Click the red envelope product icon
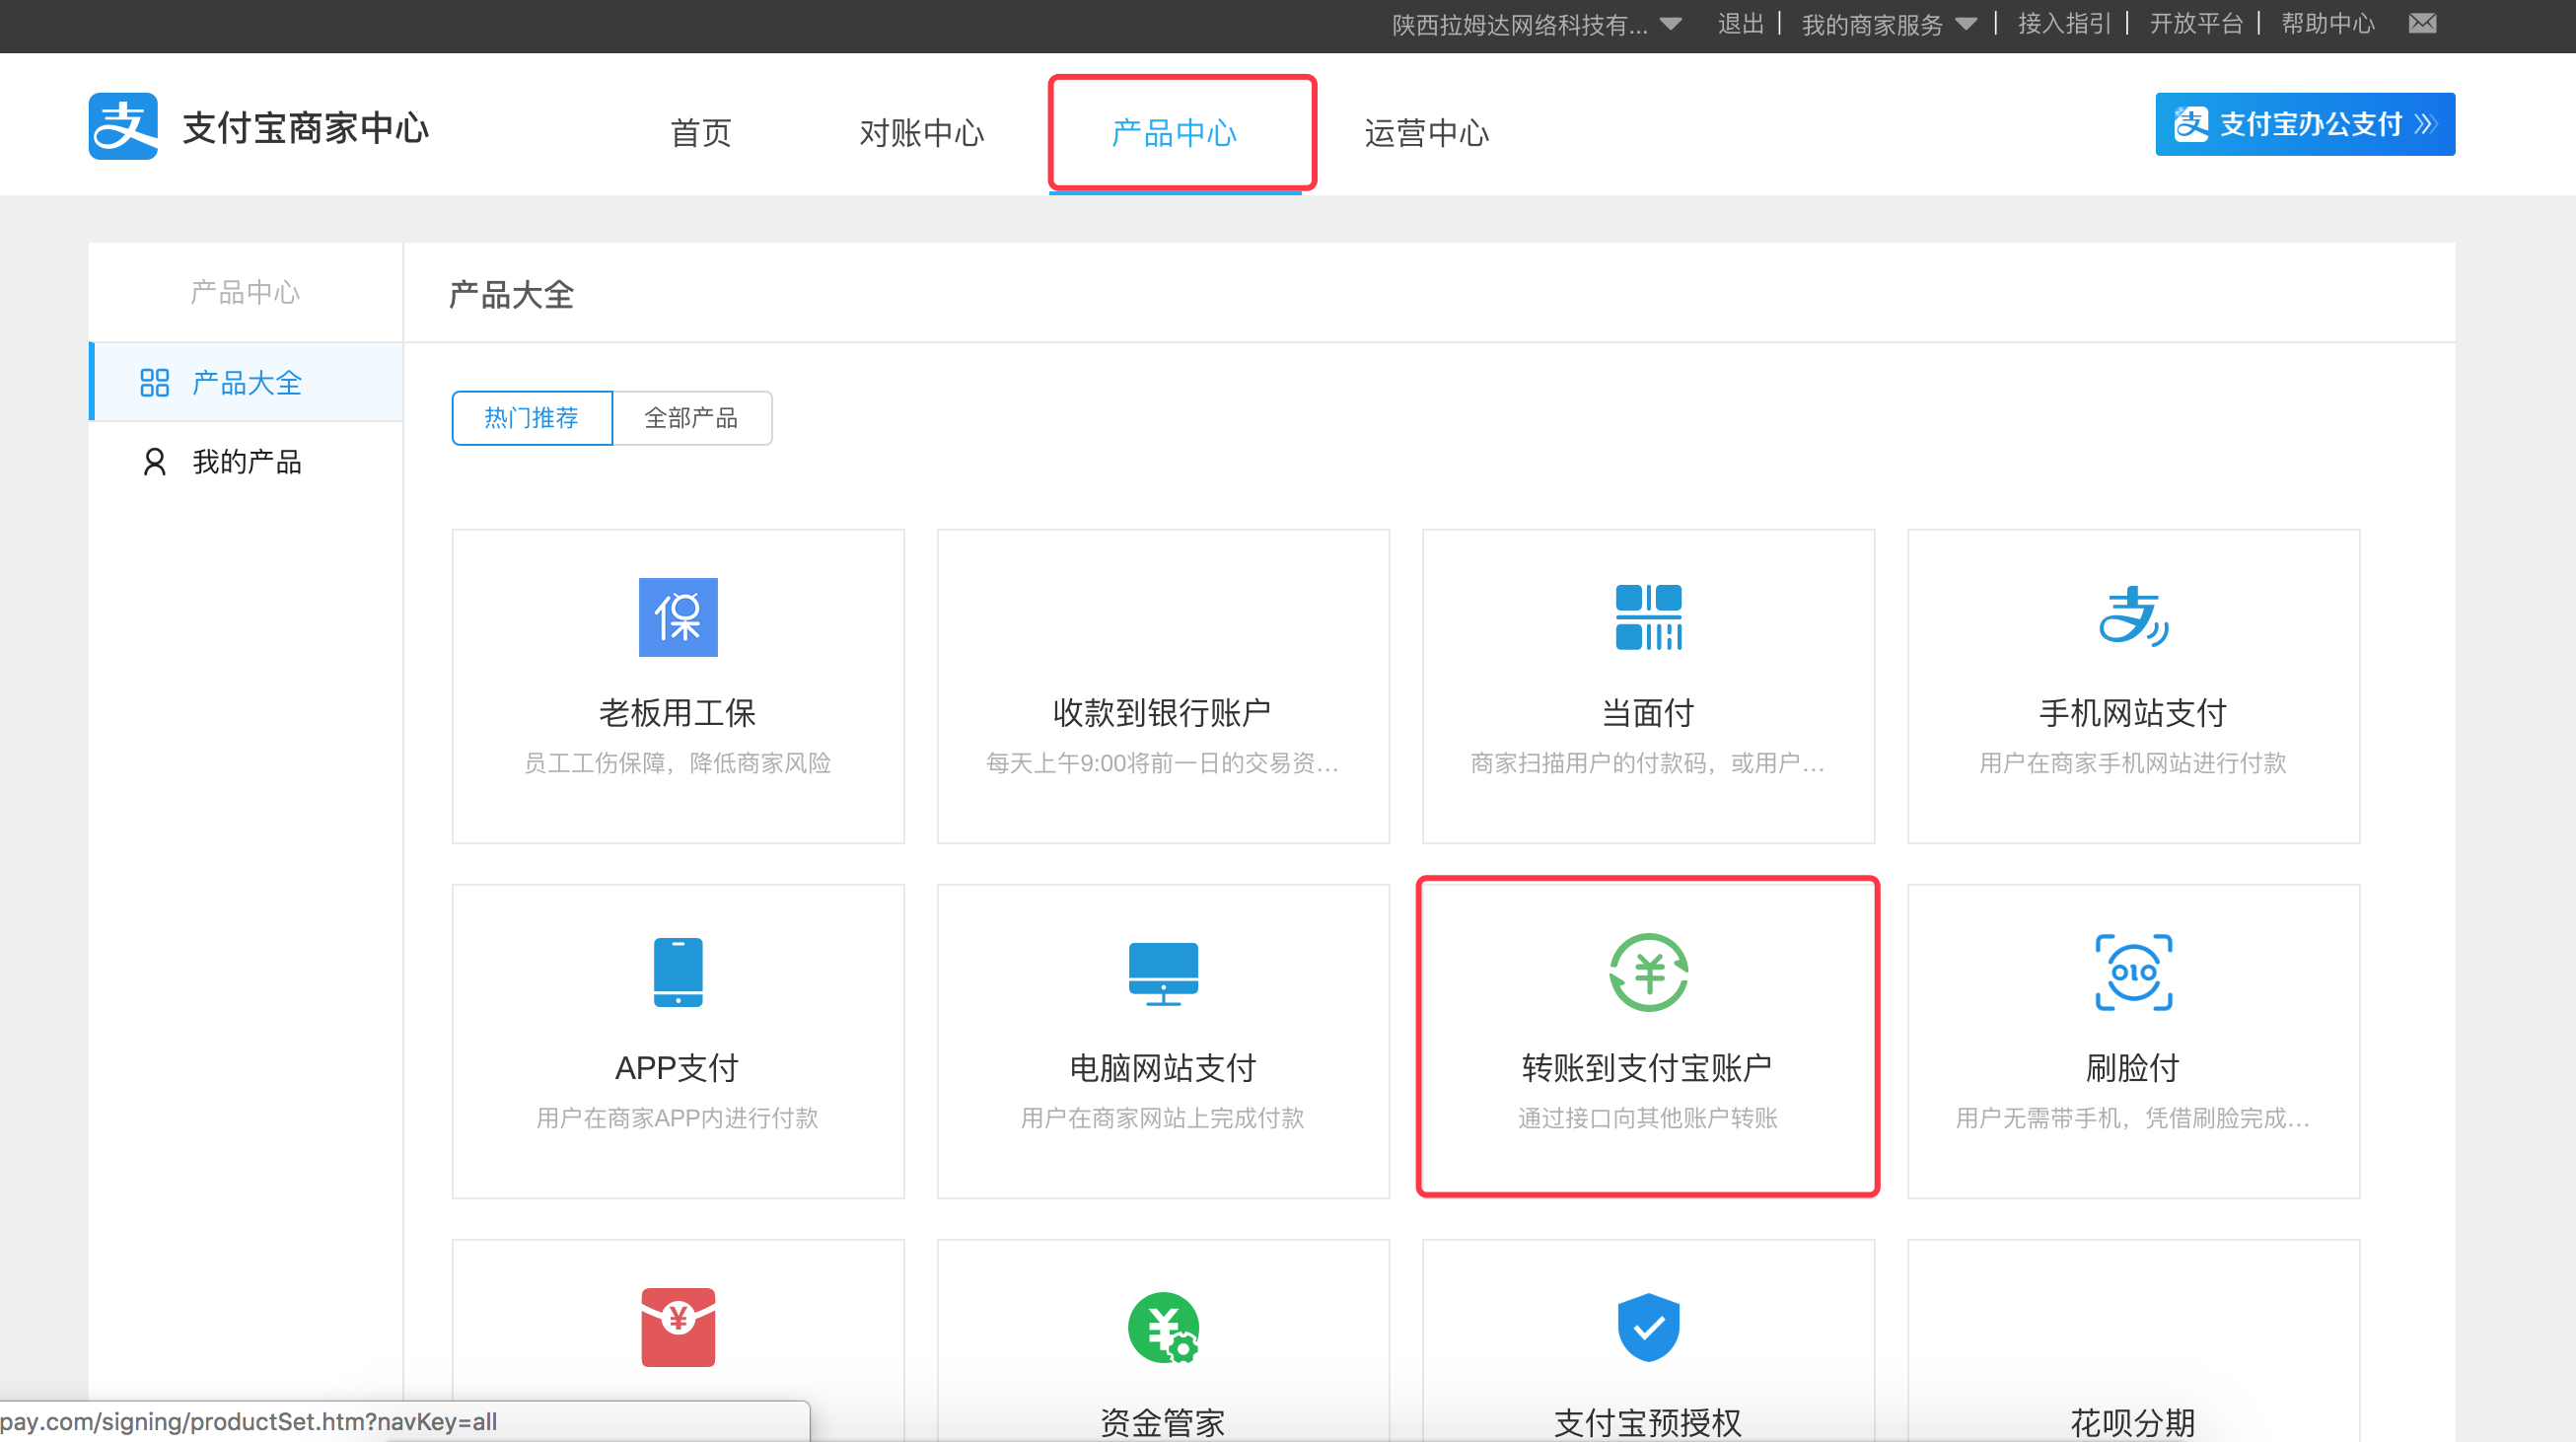The image size is (2576, 1442). [678, 1327]
